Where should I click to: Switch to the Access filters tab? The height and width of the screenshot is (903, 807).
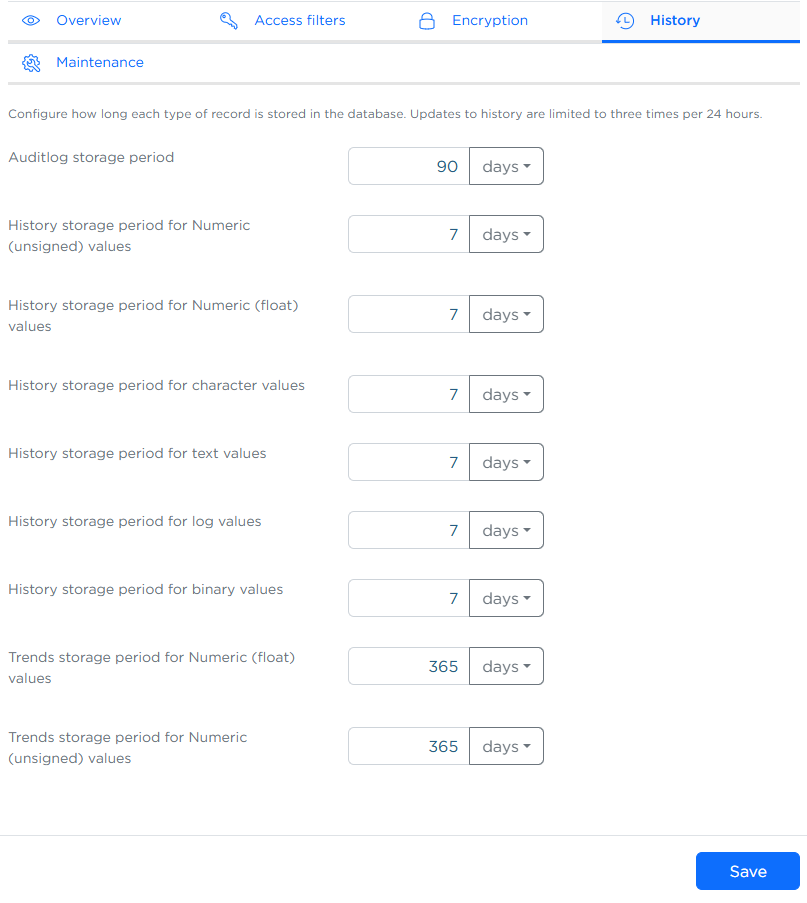click(299, 20)
